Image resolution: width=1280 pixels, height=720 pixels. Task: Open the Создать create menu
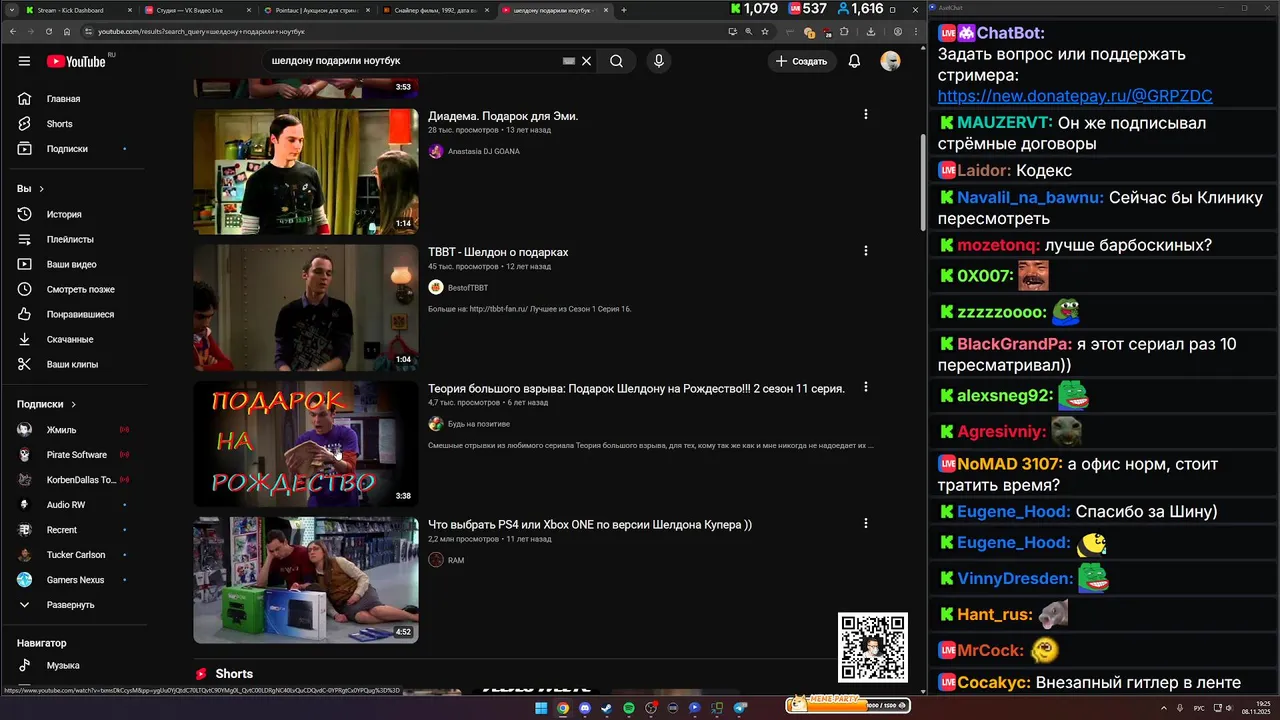(x=802, y=61)
